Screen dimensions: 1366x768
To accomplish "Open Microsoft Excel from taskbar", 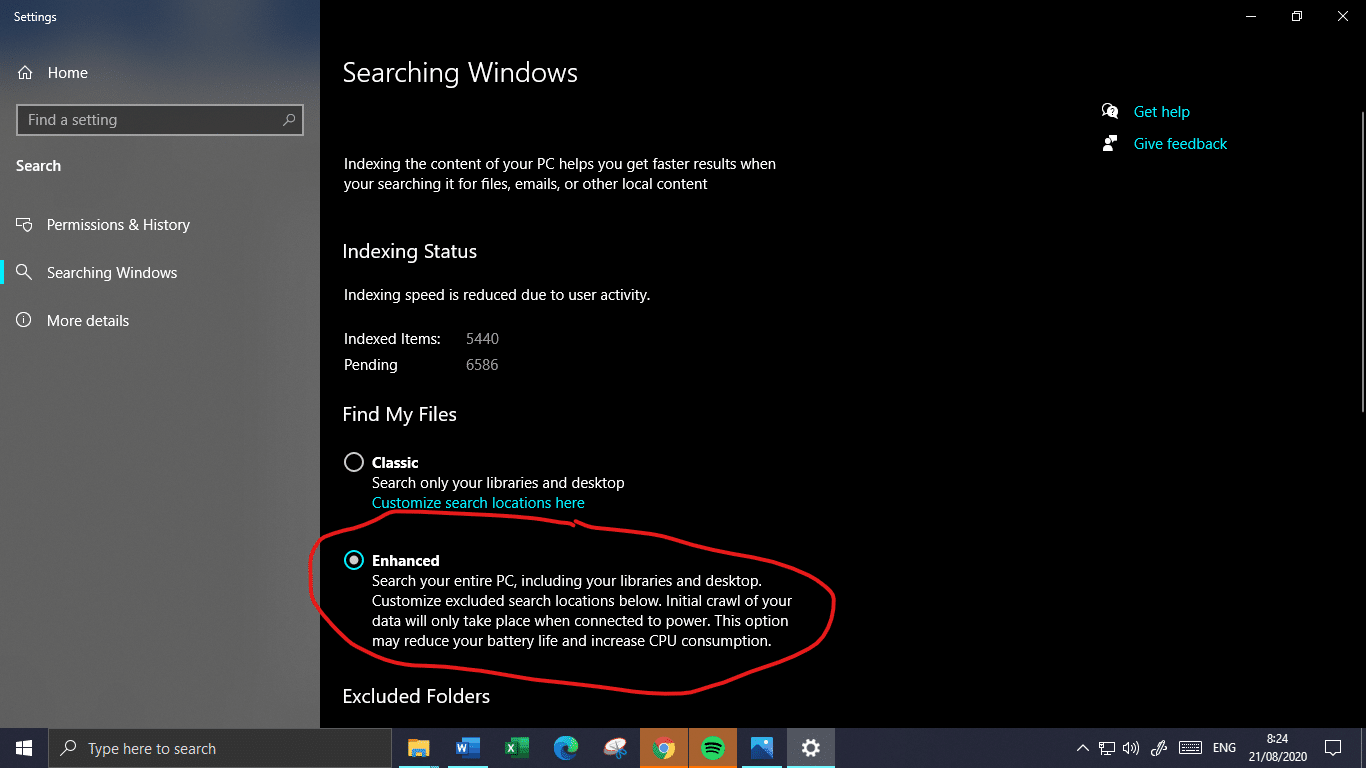I will 516,748.
